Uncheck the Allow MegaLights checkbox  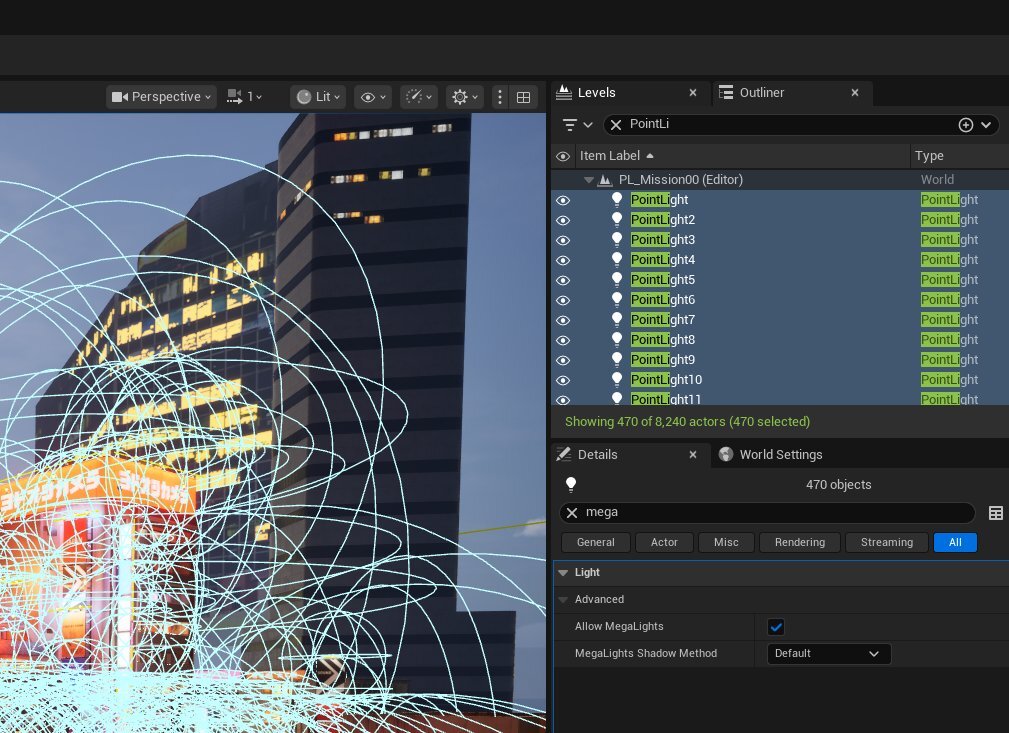click(776, 627)
